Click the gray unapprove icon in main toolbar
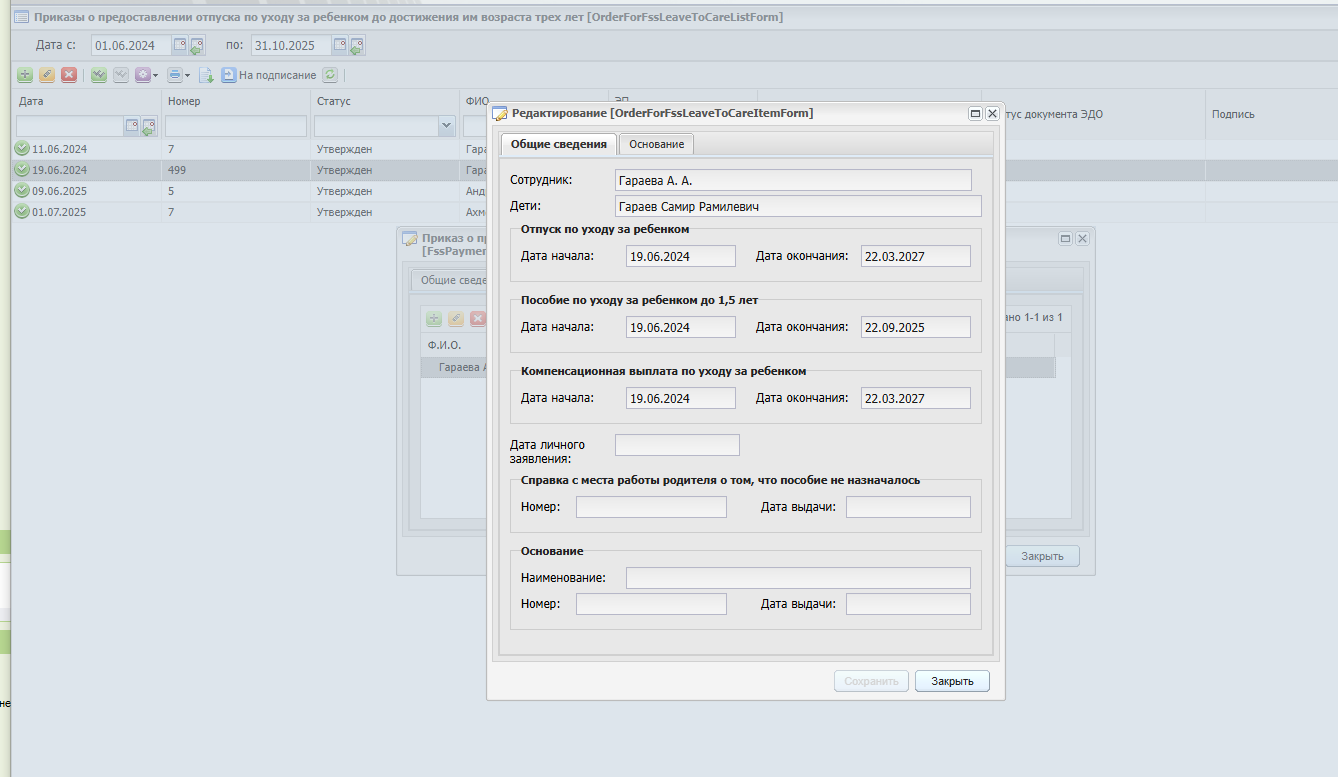The height and width of the screenshot is (777, 1338). pyautogui.click(x=121, y=75)
